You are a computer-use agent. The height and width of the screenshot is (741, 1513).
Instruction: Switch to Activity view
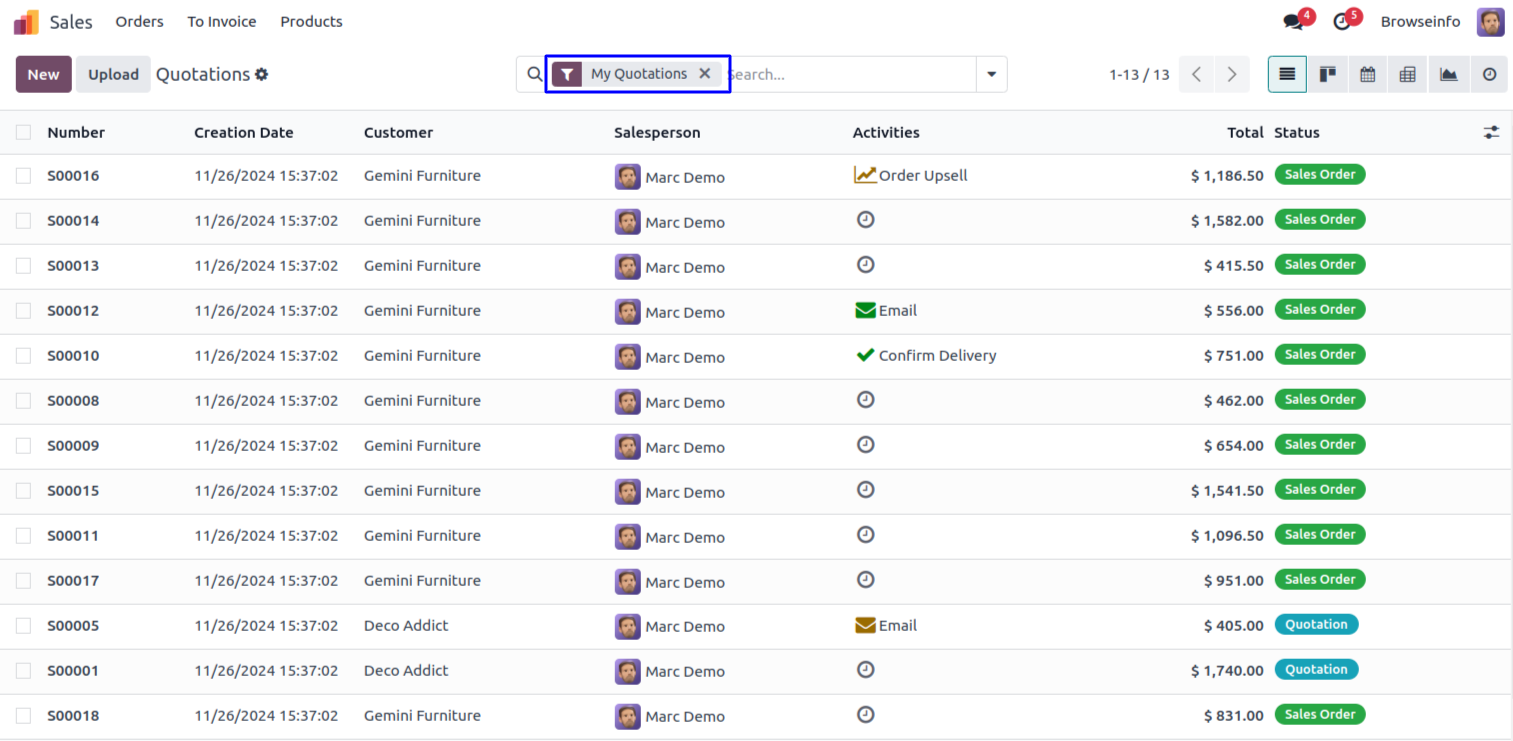1489,75
